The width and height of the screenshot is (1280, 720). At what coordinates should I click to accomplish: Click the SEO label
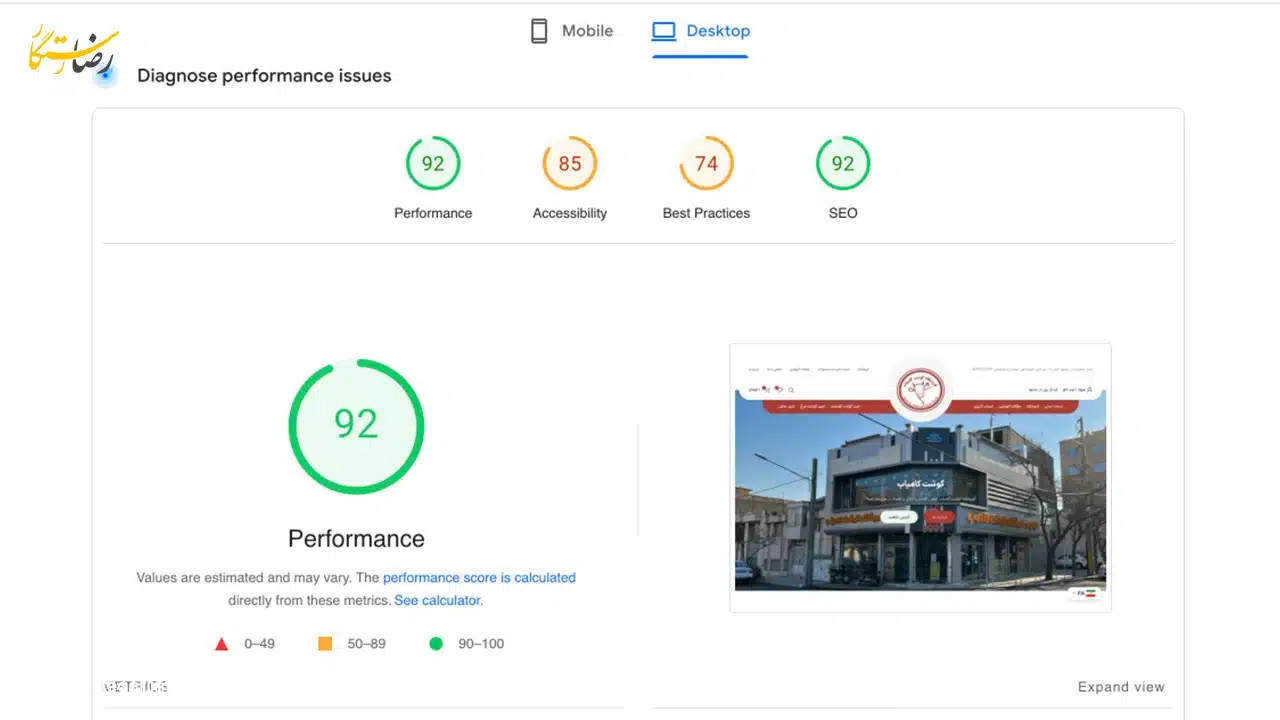click(x=843, y=213)
